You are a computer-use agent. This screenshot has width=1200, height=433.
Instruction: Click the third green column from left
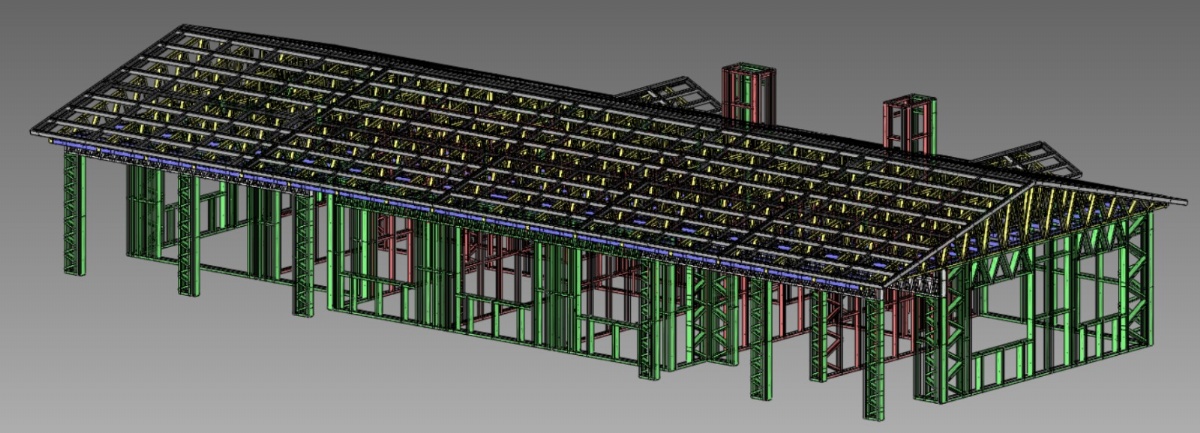[303, 255]
